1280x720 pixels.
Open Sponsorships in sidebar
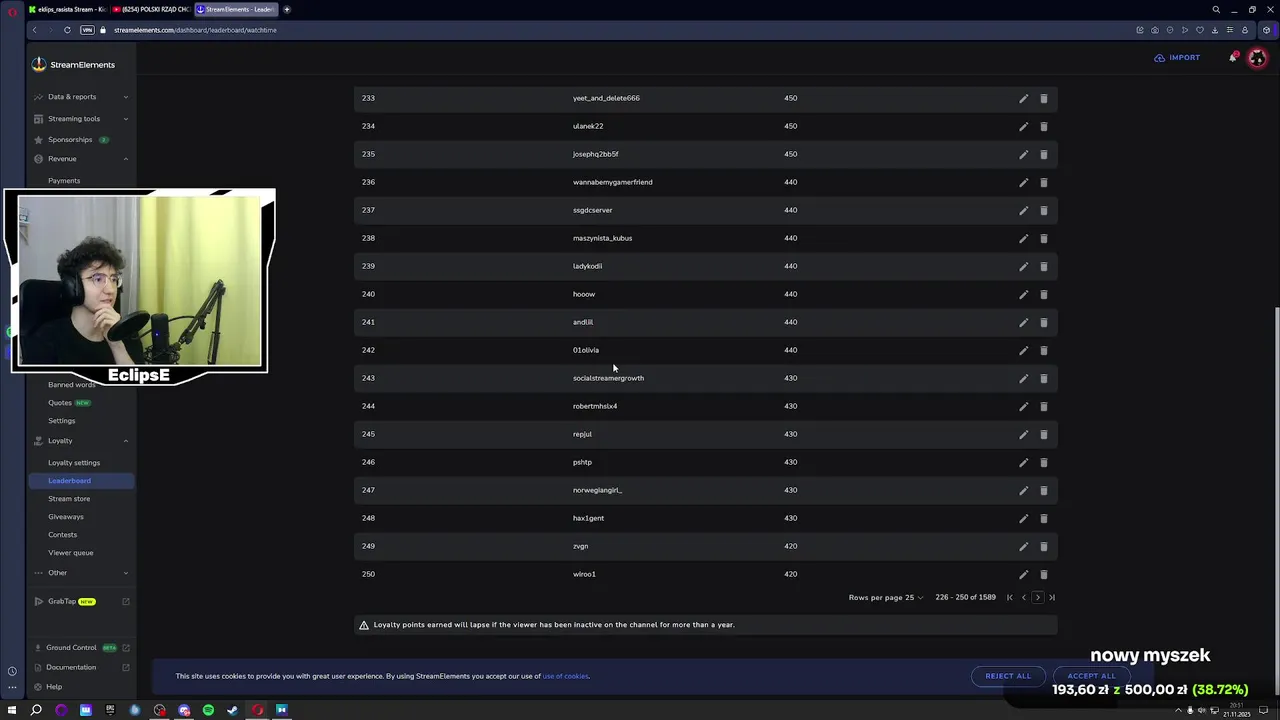(x=70, y=140)
